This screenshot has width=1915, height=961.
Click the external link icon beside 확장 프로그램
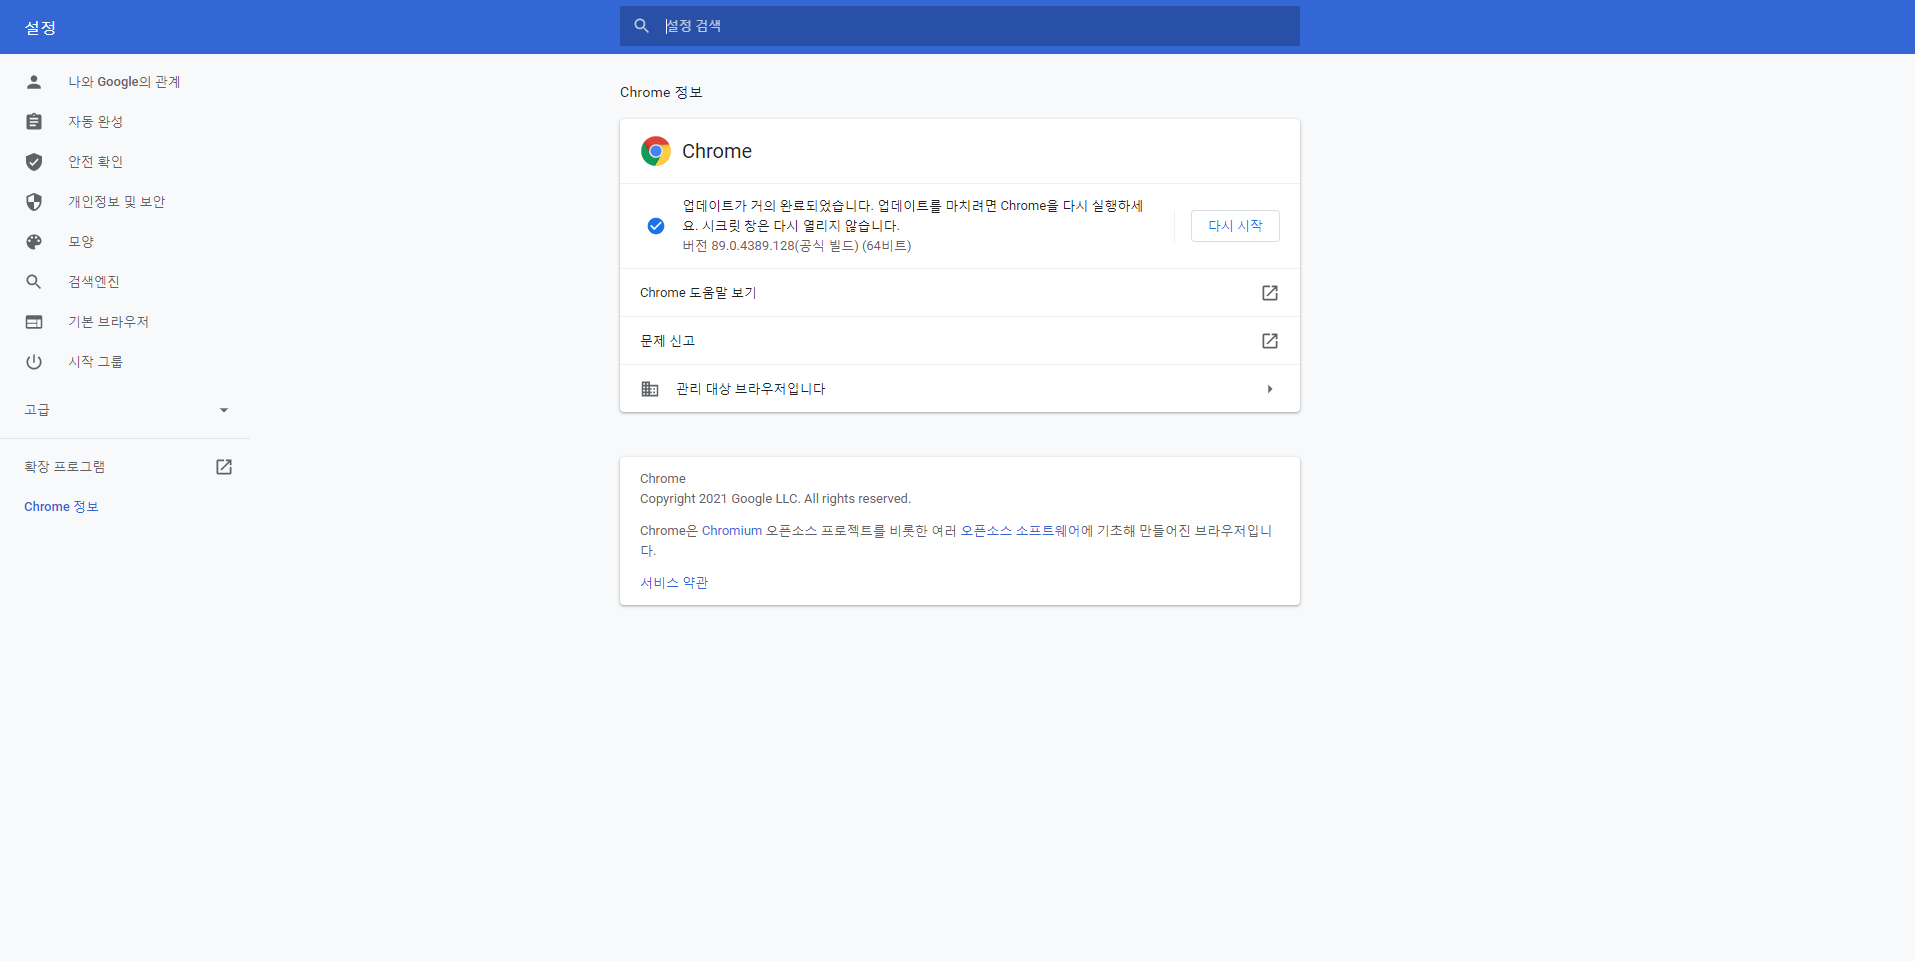(224, 467)
